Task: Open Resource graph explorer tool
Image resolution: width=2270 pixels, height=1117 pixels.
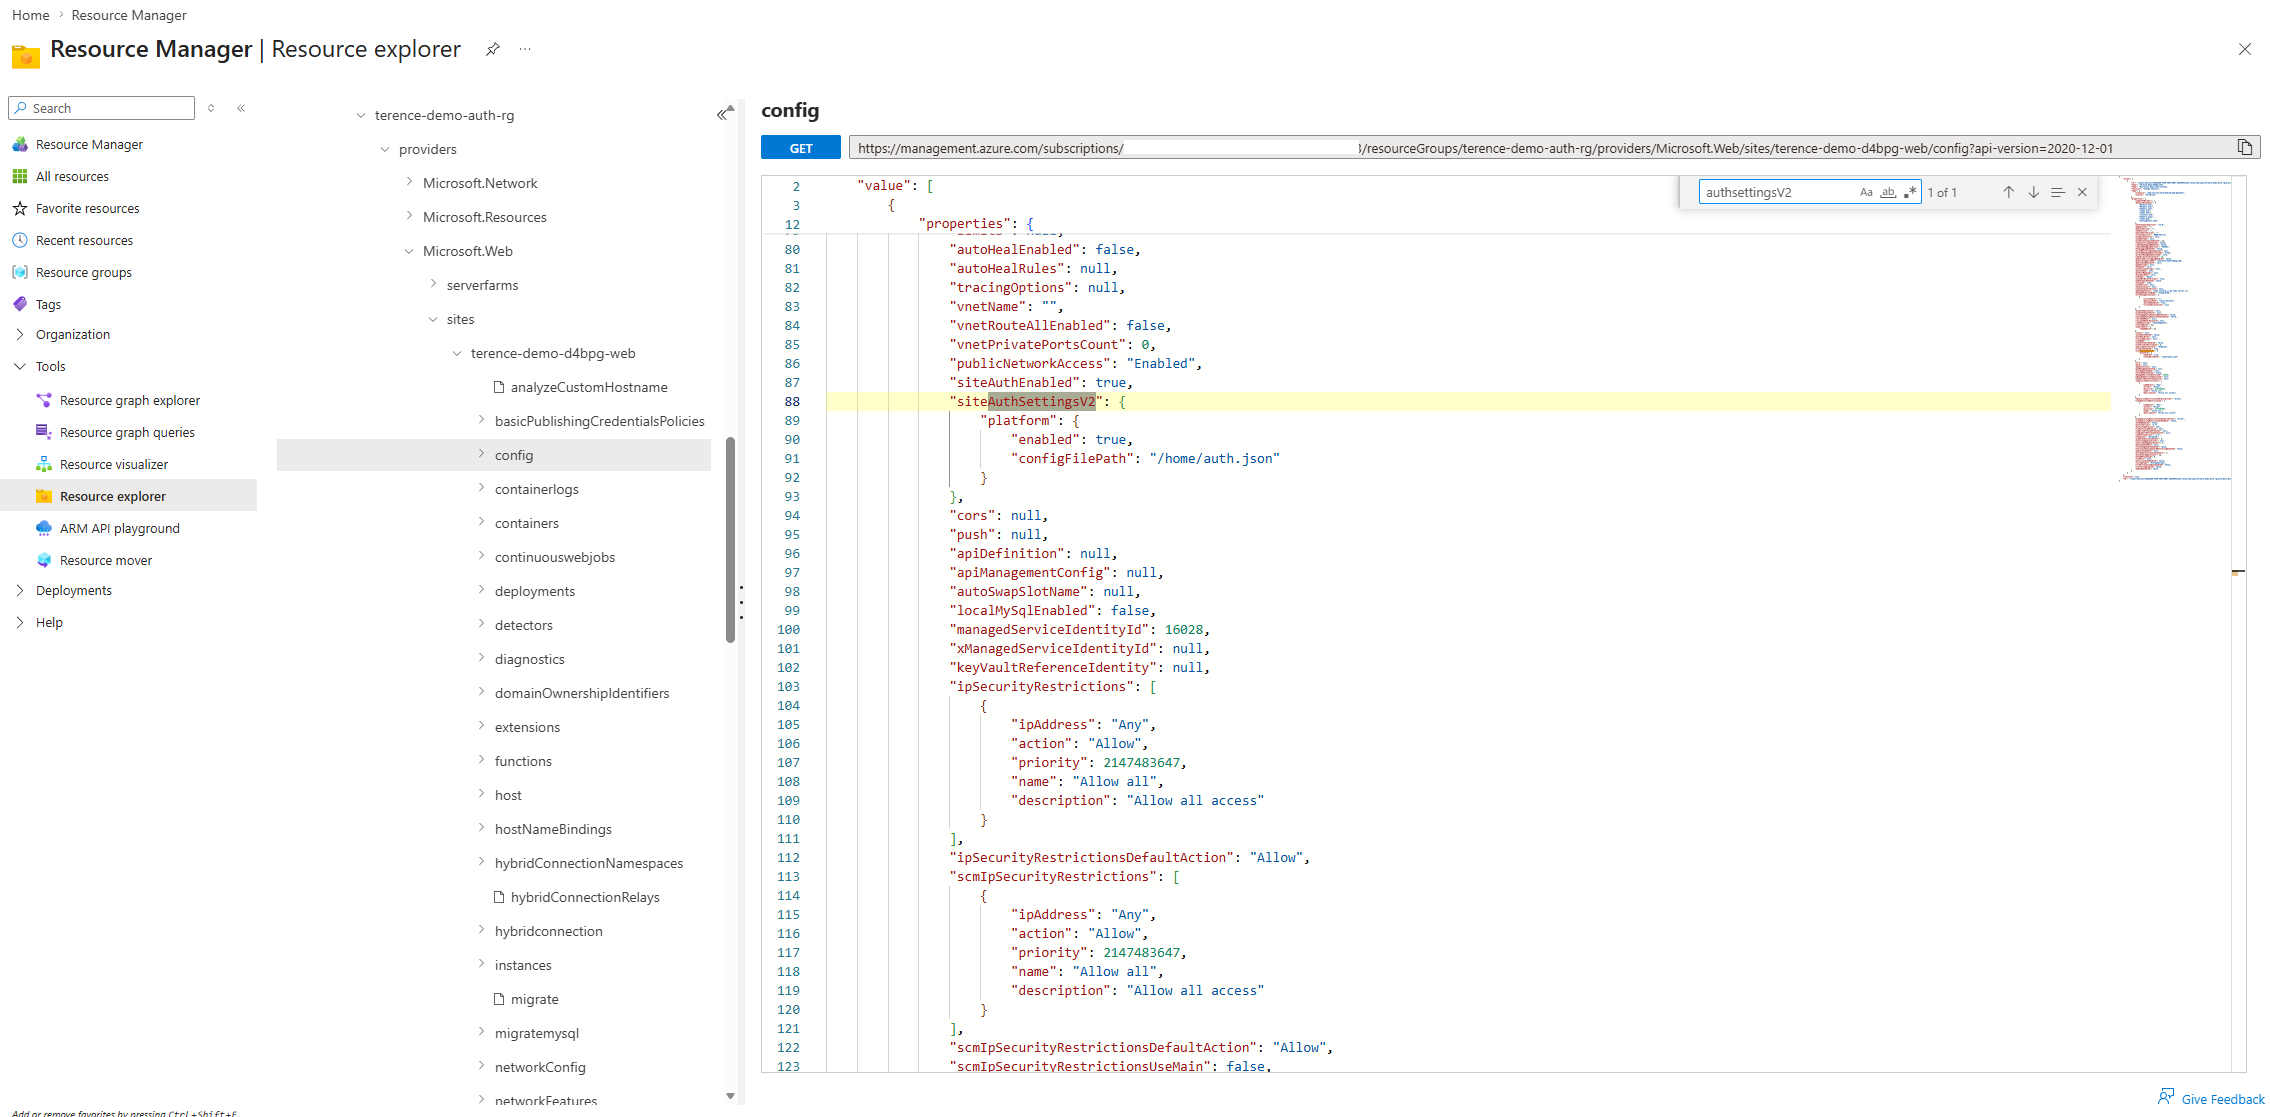Action: click(x=129, y=400)
